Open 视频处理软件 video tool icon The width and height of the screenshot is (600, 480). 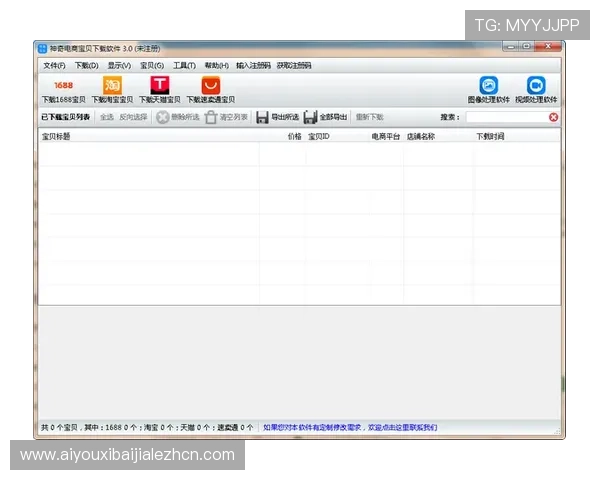point(536,86)
